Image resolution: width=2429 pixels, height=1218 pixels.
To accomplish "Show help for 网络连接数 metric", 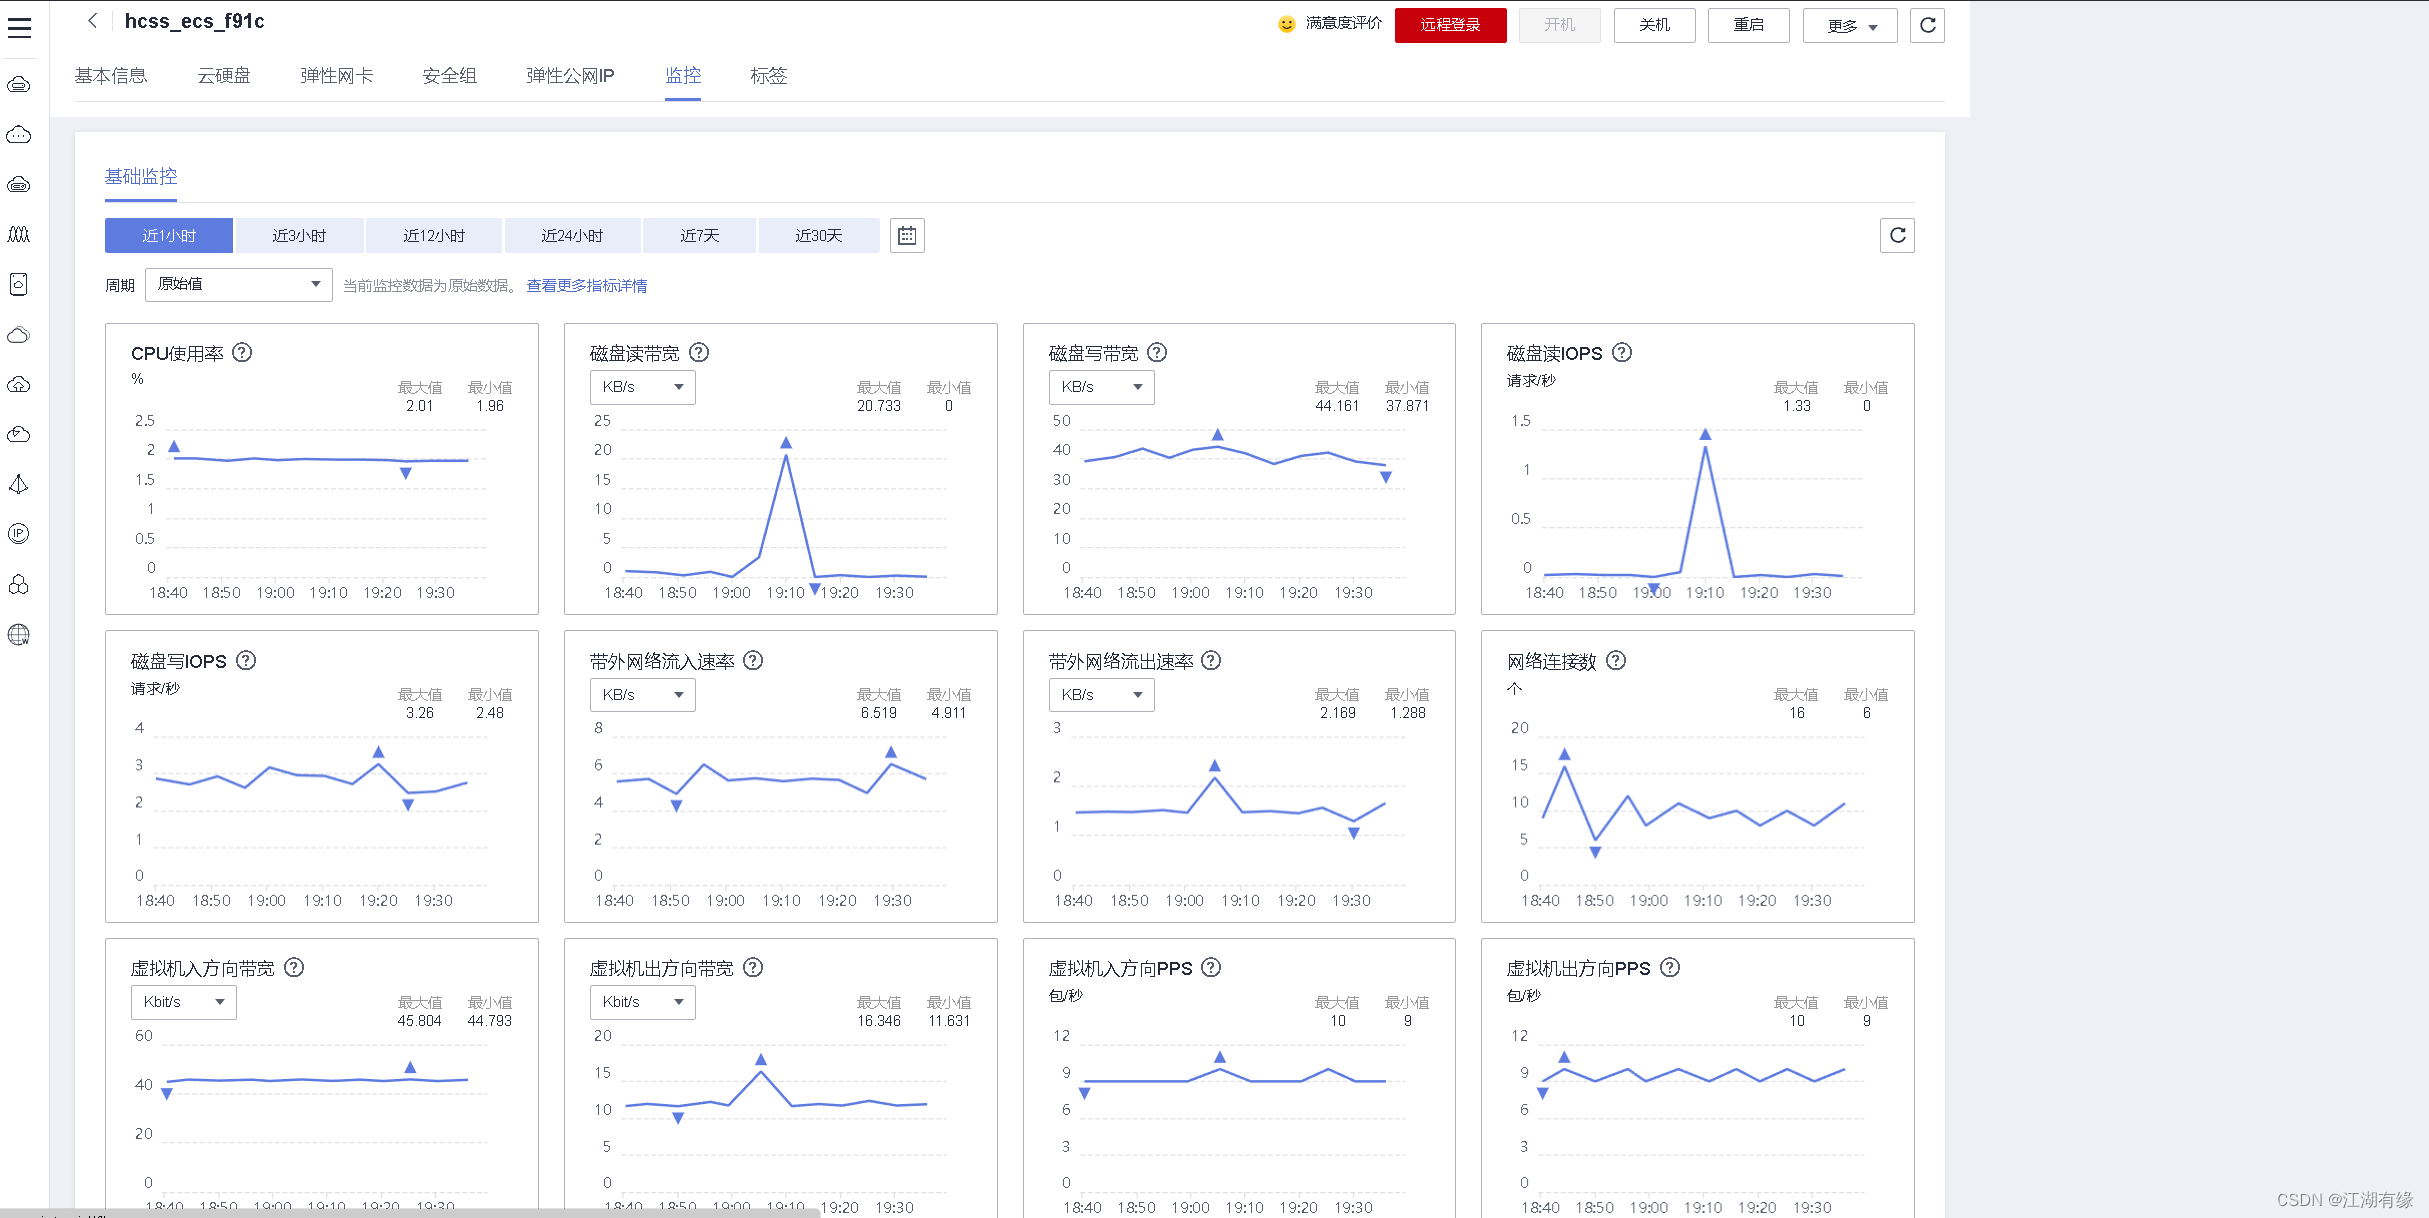I will pyautogui.click(x=1616, y=661).
